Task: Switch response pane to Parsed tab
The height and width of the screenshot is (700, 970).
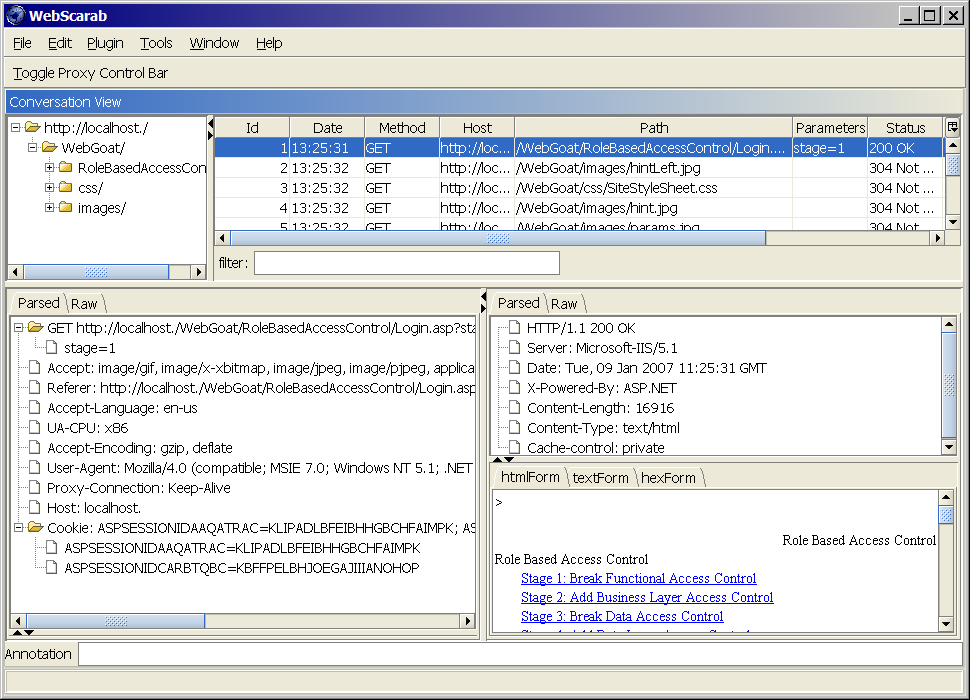Action: pyautogui.click(x=518, y=303)
